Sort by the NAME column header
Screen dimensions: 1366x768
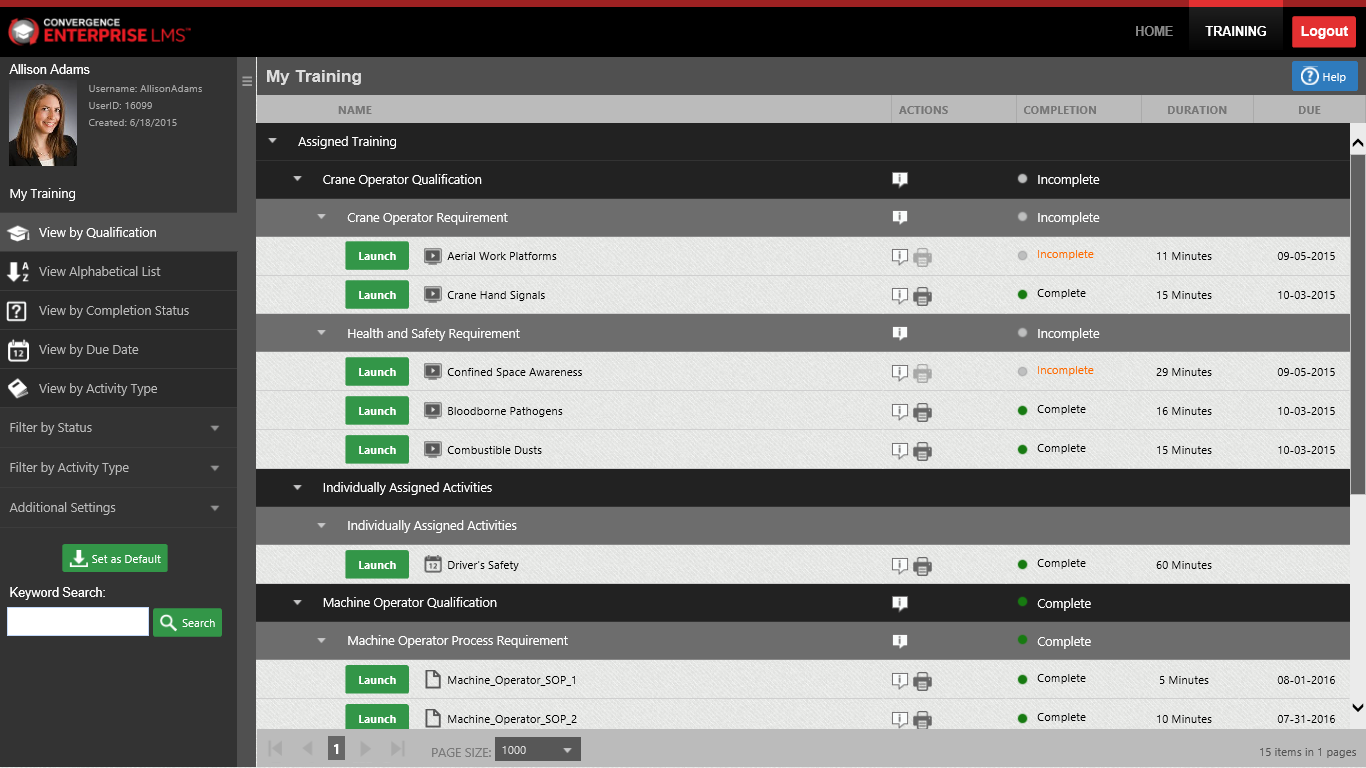pos(355,110)
